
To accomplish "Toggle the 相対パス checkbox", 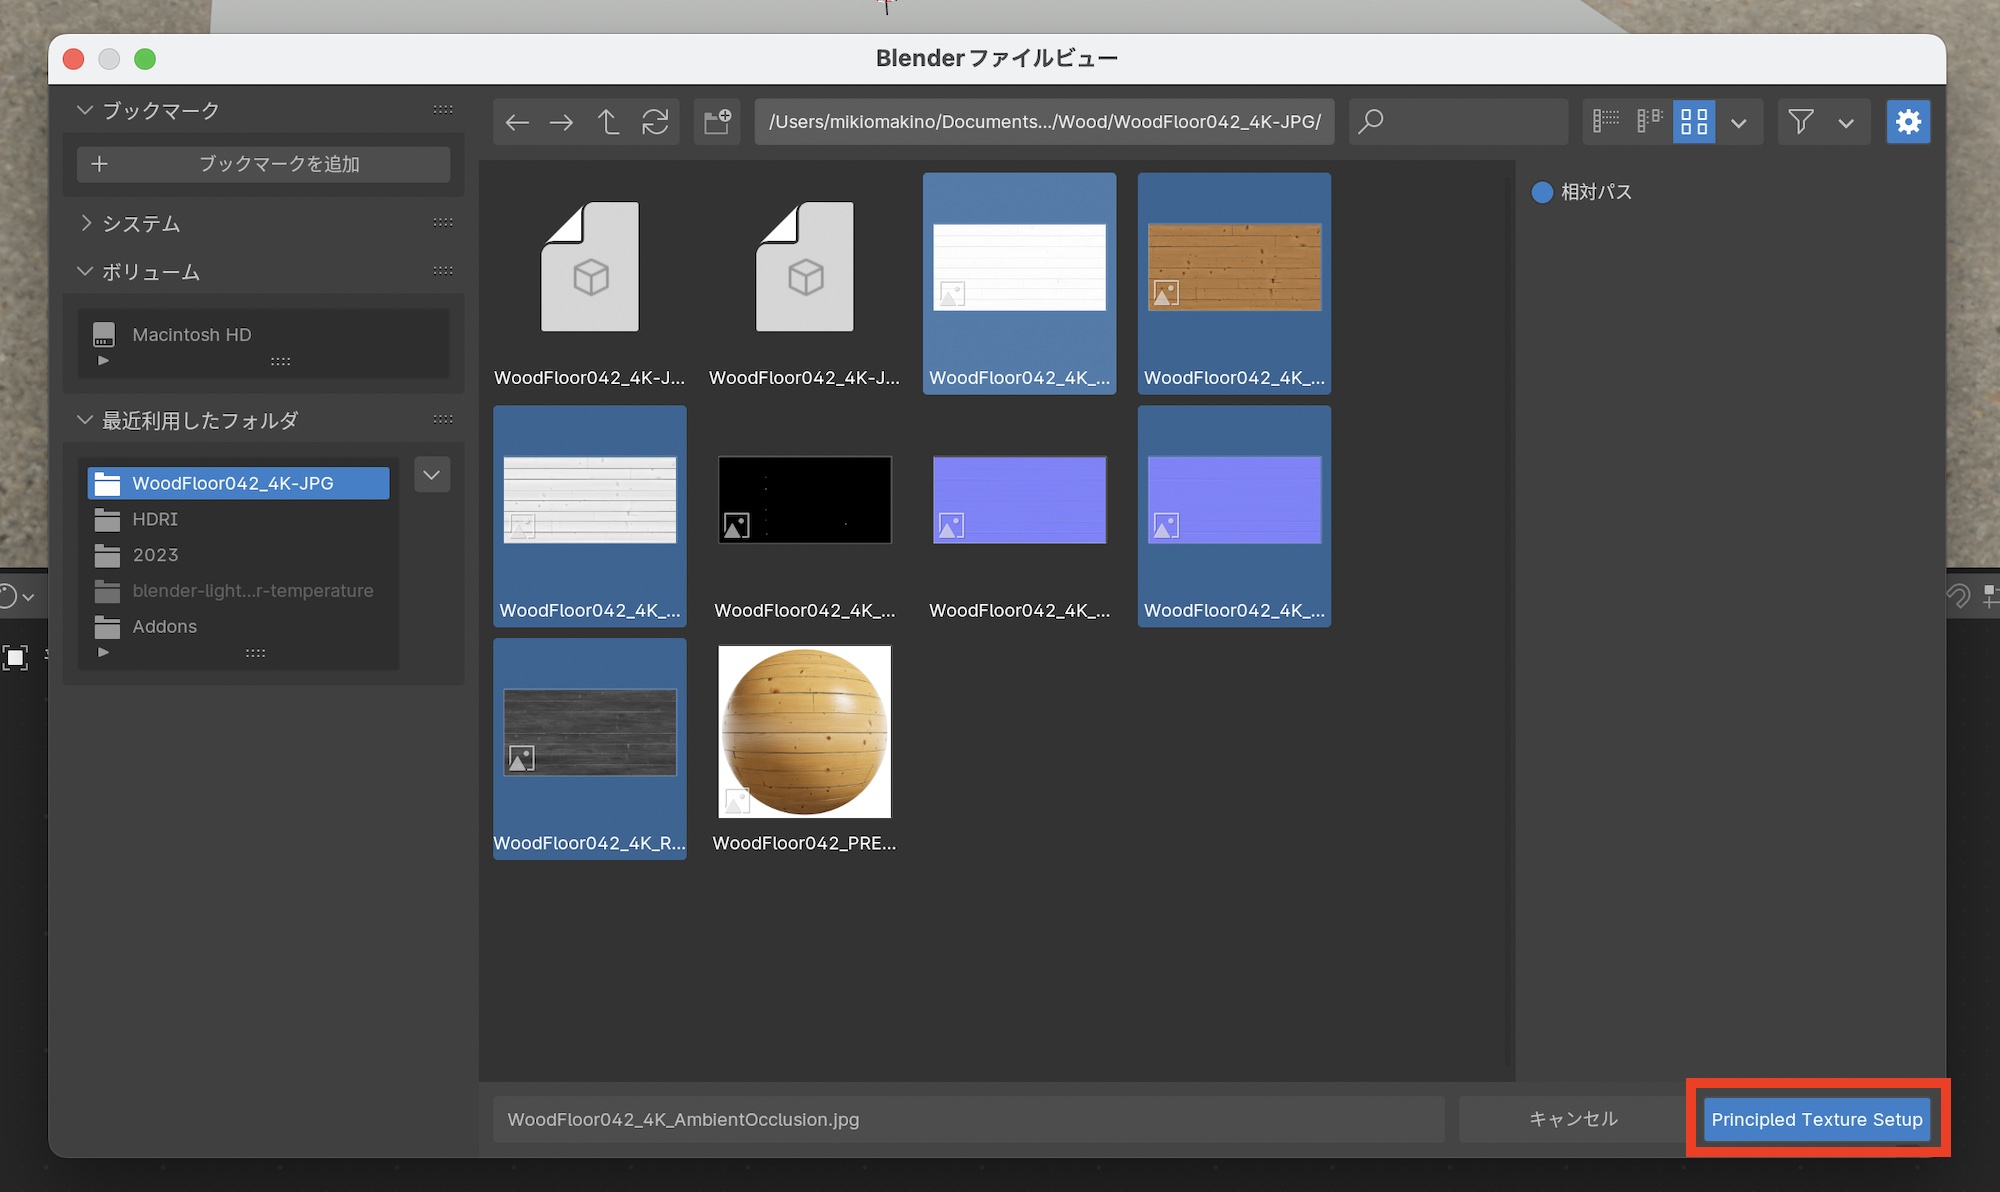I will pyautogui.click(x=1542, y=192).
